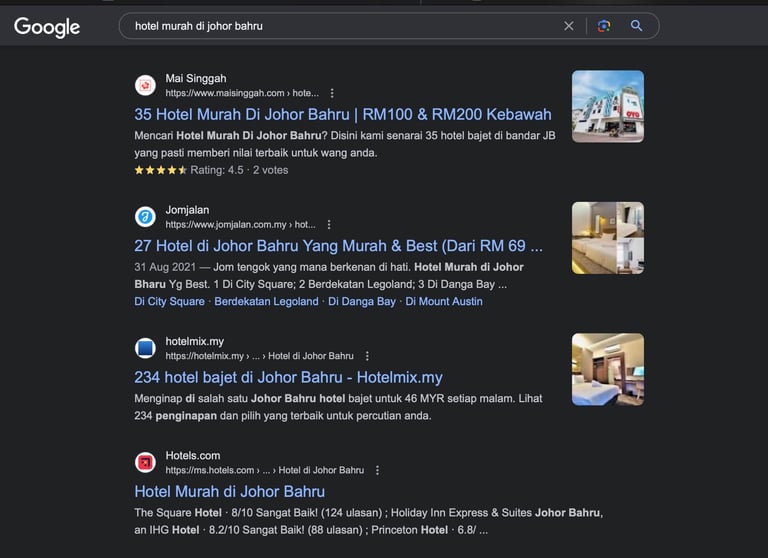Viewport: 768px width, 558px height.
Task: Click the 'Jomjalan' site name
Action: (x=187, y=210)
